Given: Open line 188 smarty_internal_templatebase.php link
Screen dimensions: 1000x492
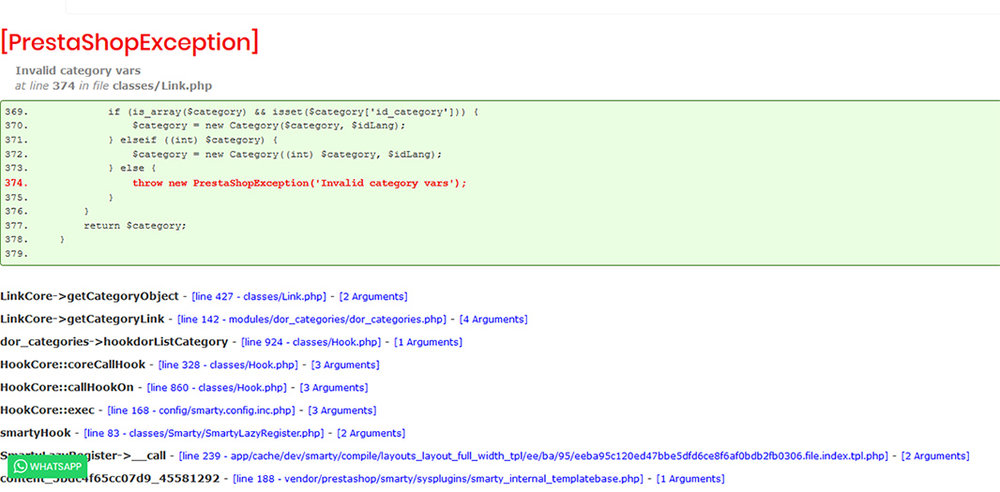Looking at the screenshot, I should coord(438,479).
